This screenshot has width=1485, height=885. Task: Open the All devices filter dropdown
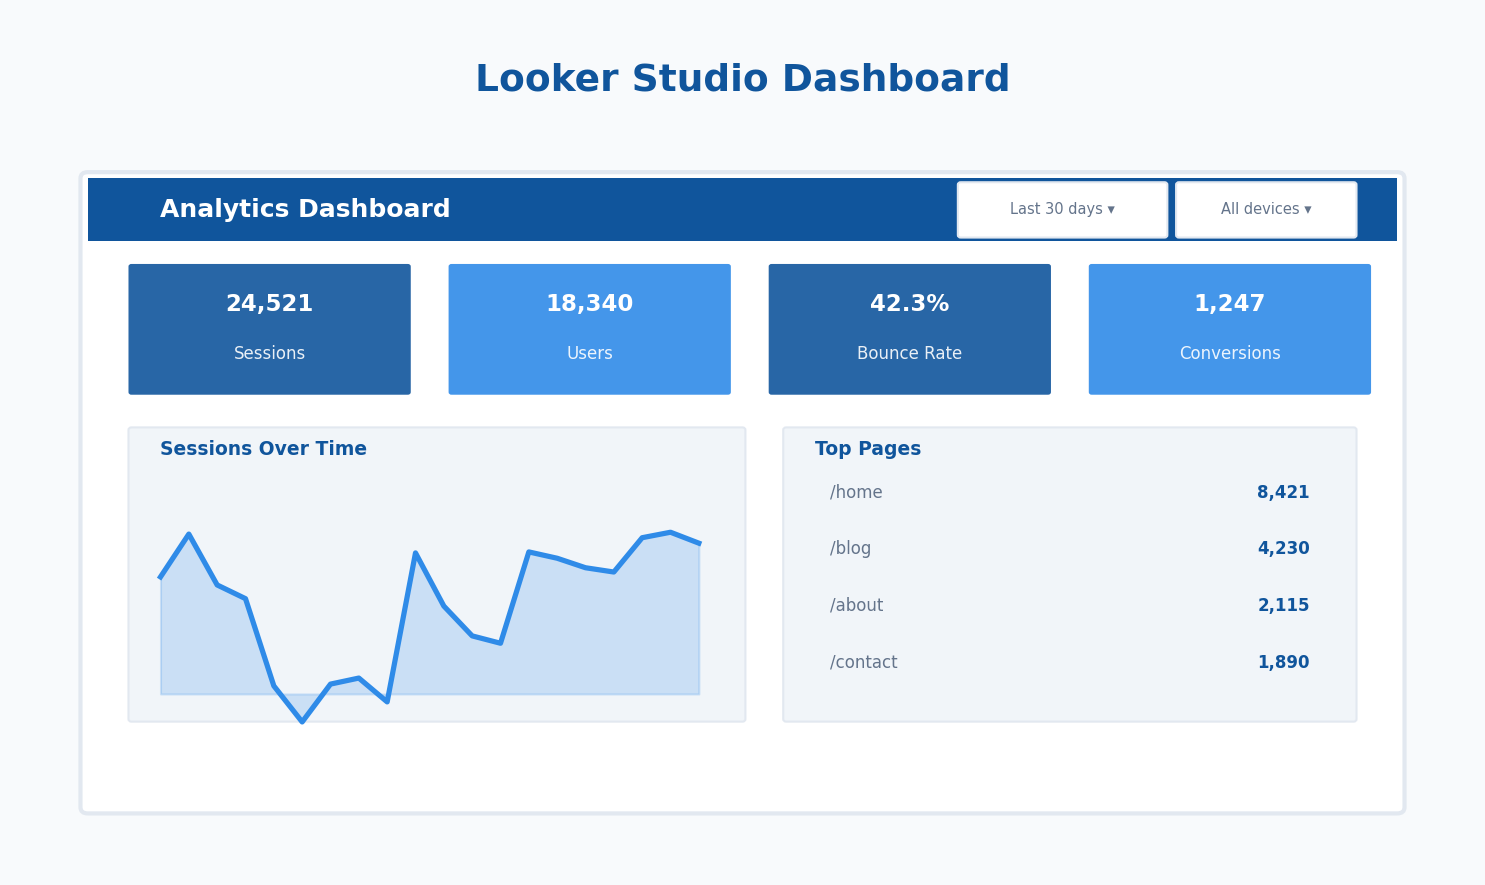click(x=1266, y=209)
